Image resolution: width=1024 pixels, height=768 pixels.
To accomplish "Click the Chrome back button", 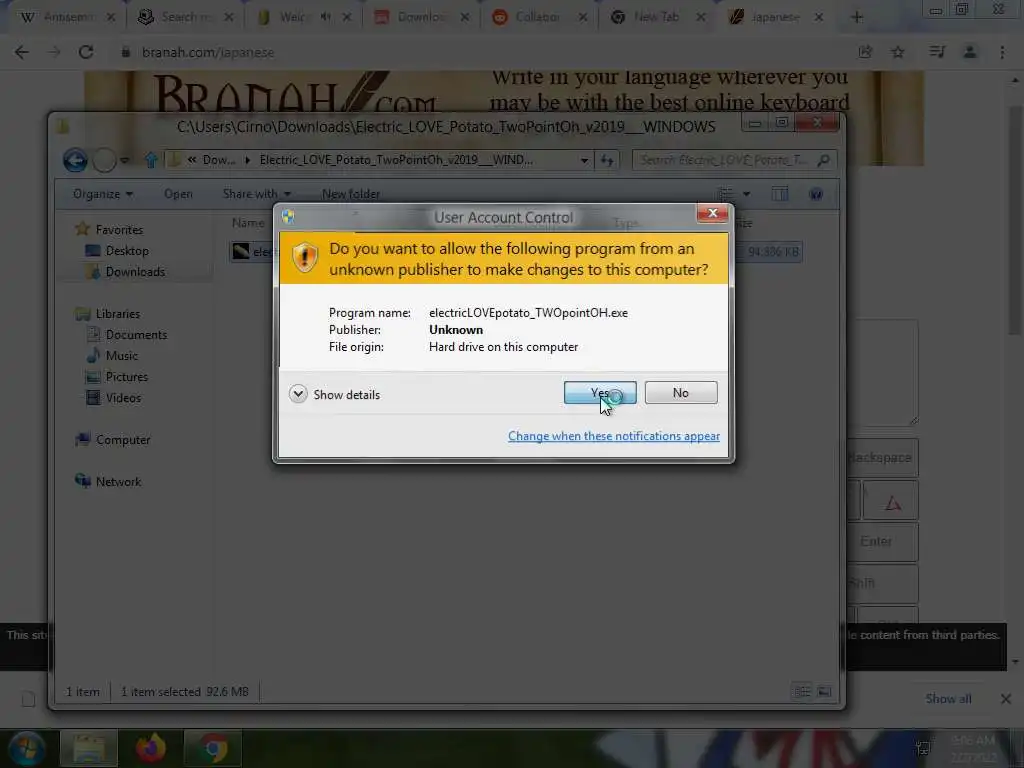I will click(22, 52).
